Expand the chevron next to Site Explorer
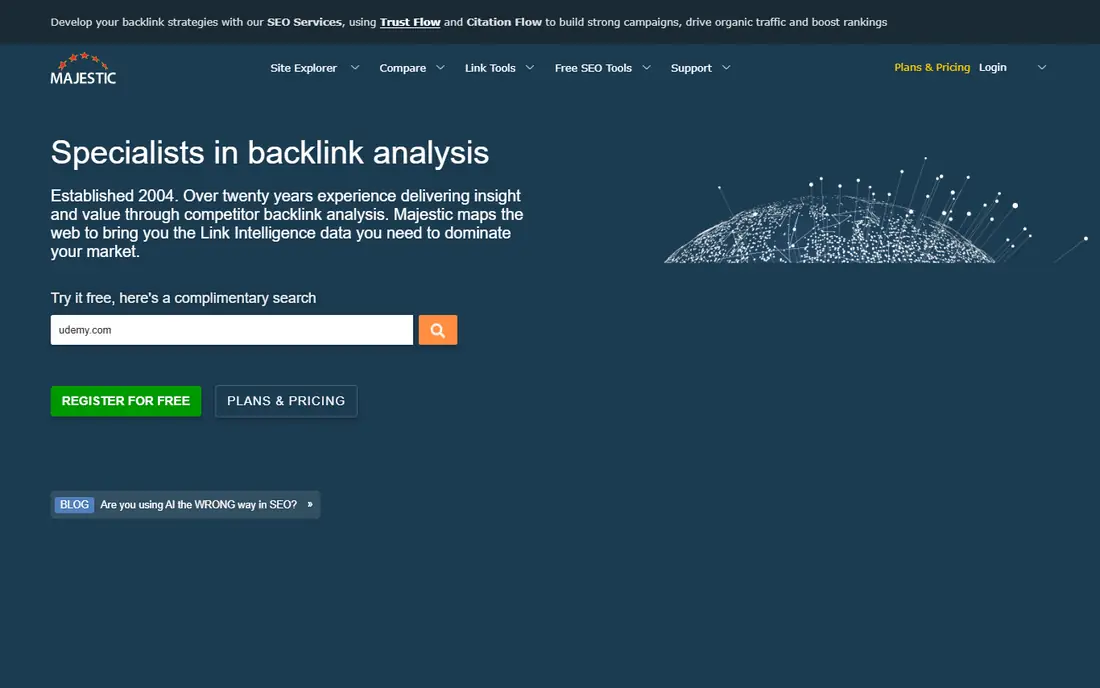 [x=355, y=68]
